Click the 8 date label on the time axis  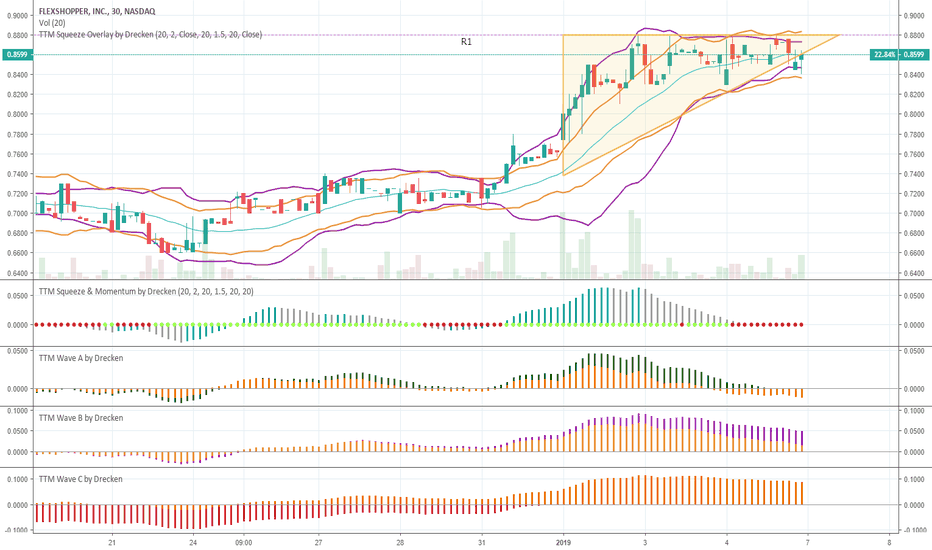[x=889, y=542]
